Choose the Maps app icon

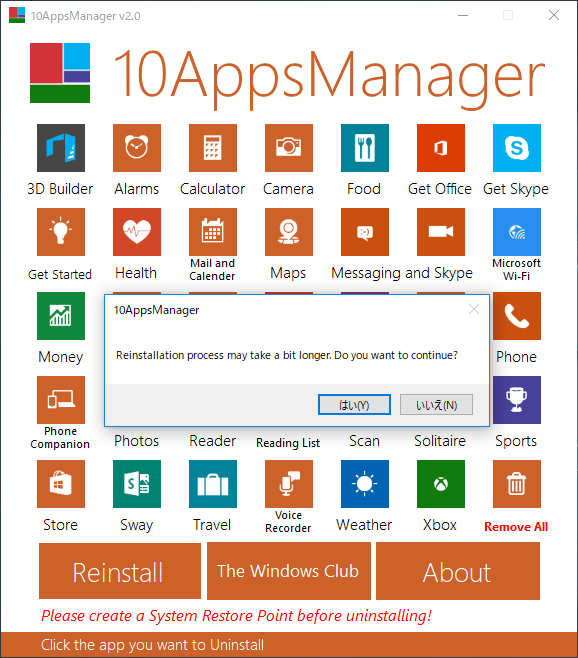point(289,232)
